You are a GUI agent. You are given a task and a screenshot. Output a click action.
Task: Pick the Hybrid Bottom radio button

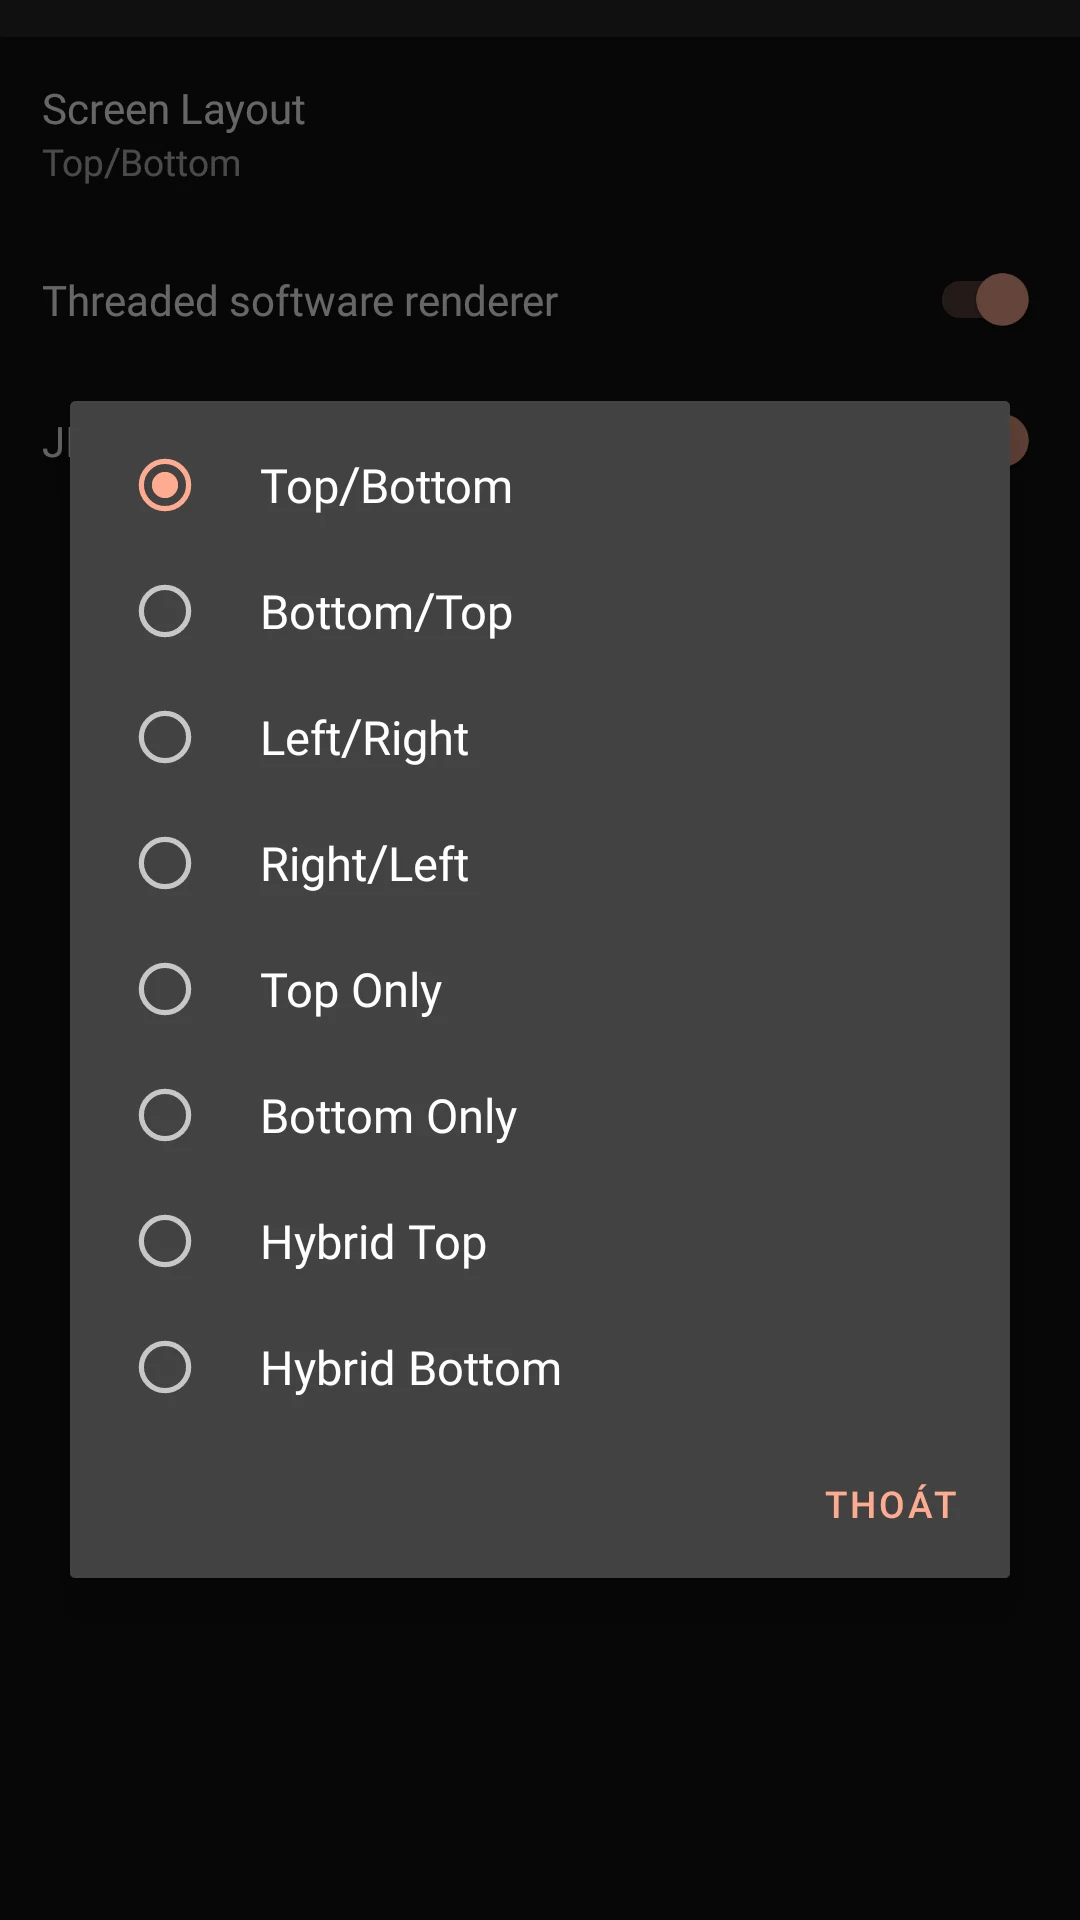point(165,1368)
